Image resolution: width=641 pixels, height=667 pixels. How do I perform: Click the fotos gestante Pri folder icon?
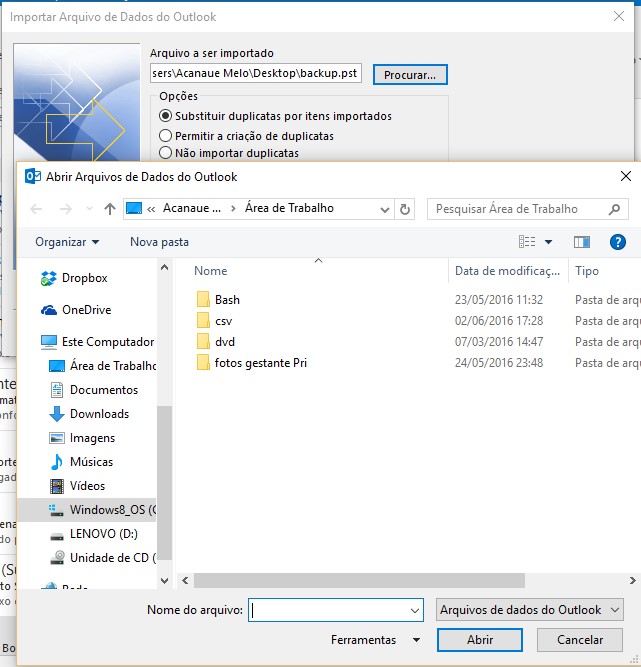(x=203, y=362)
